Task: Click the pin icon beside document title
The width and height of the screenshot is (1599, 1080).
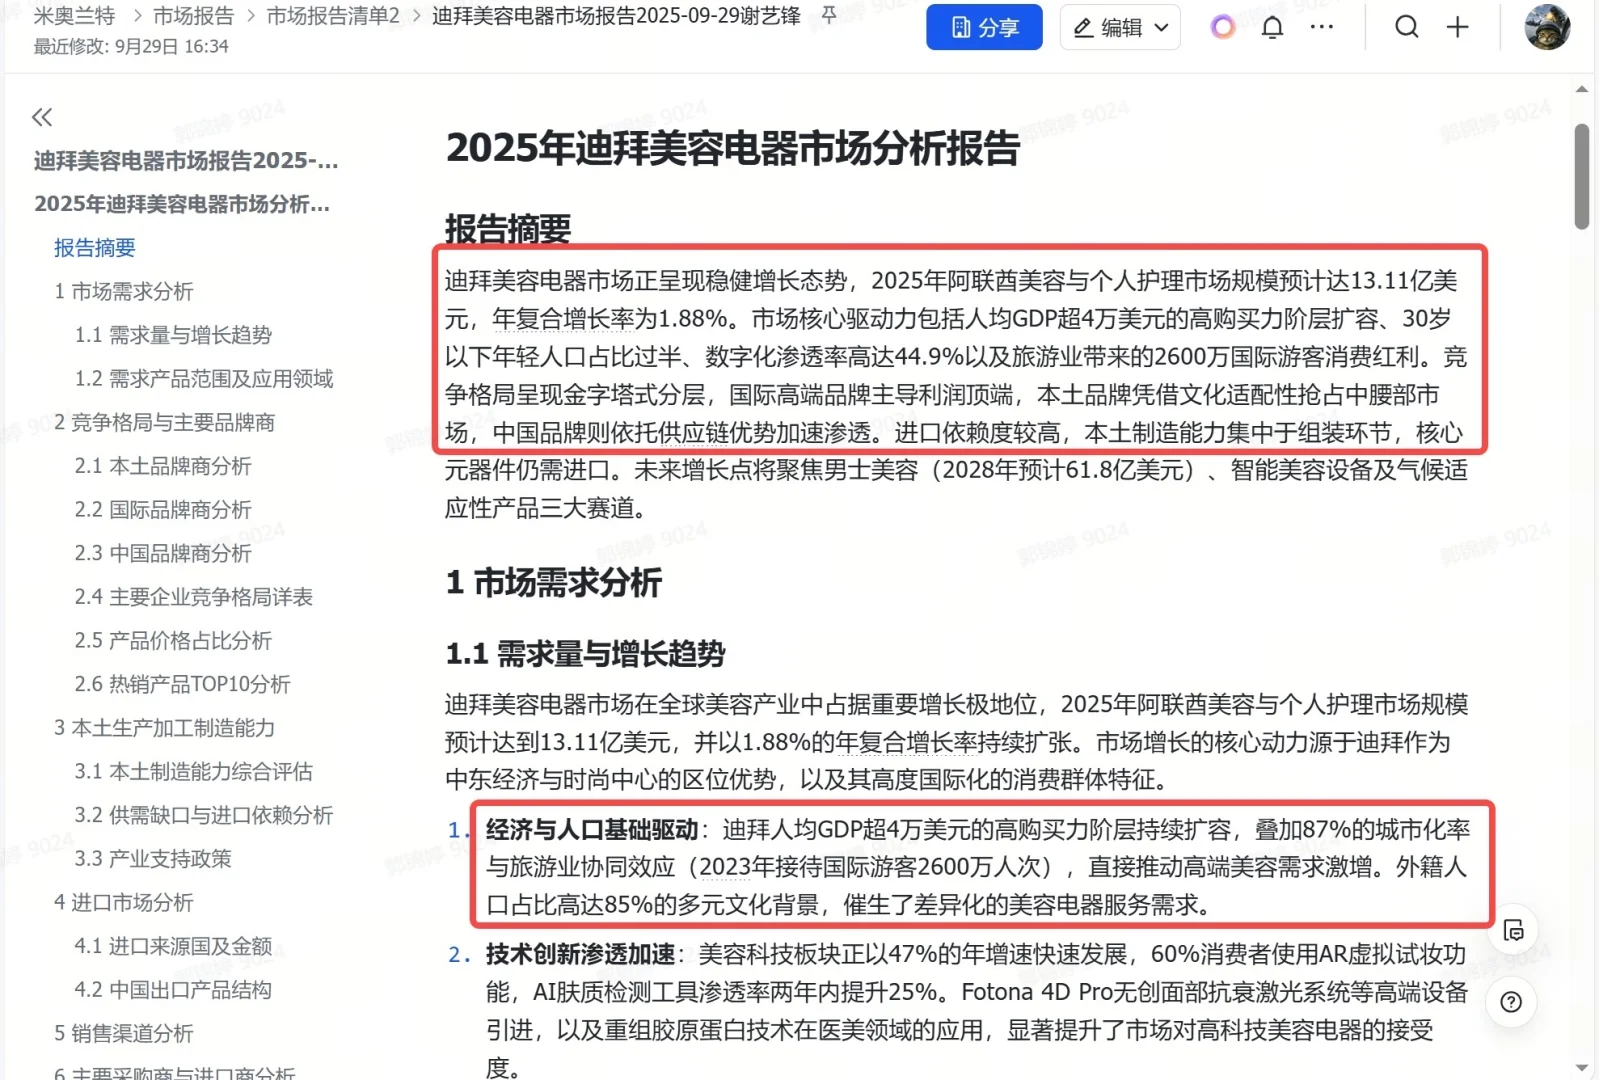Action: coord(829,15)
